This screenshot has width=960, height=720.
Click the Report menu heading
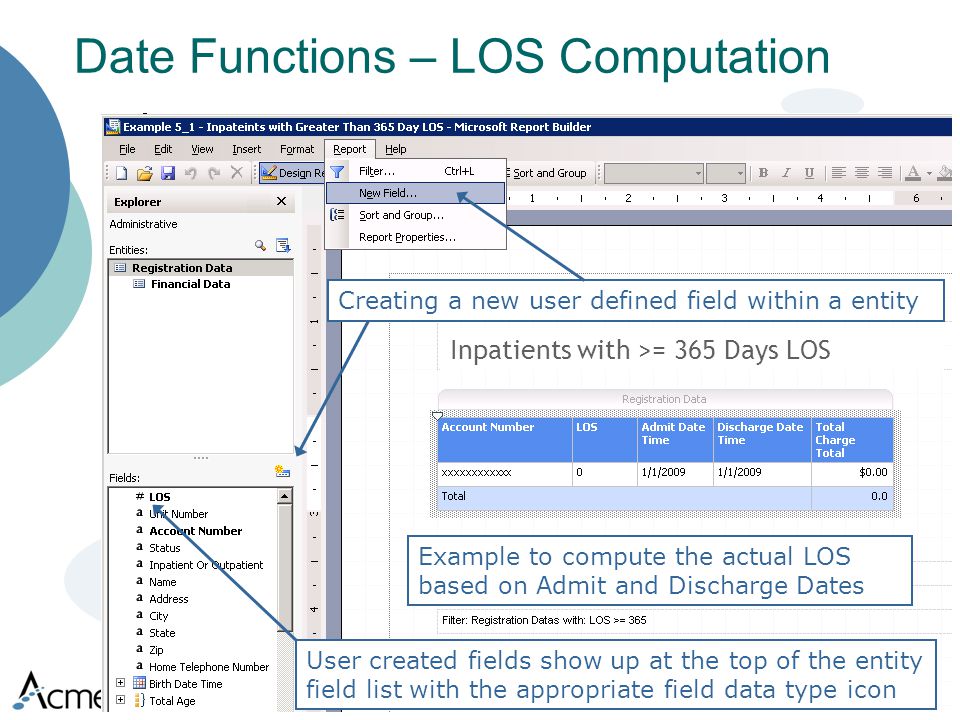pos(350,149)
